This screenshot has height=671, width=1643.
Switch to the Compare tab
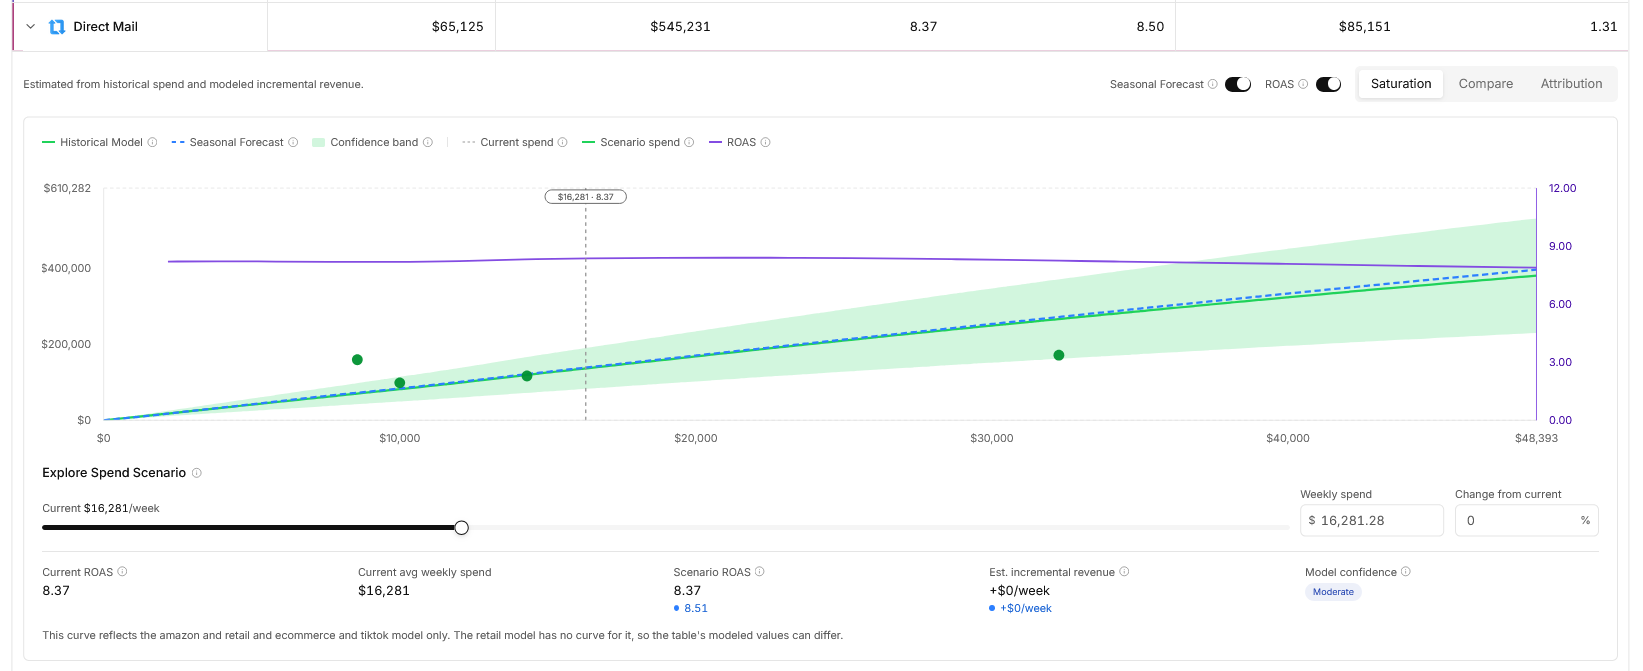point(1485,84)
